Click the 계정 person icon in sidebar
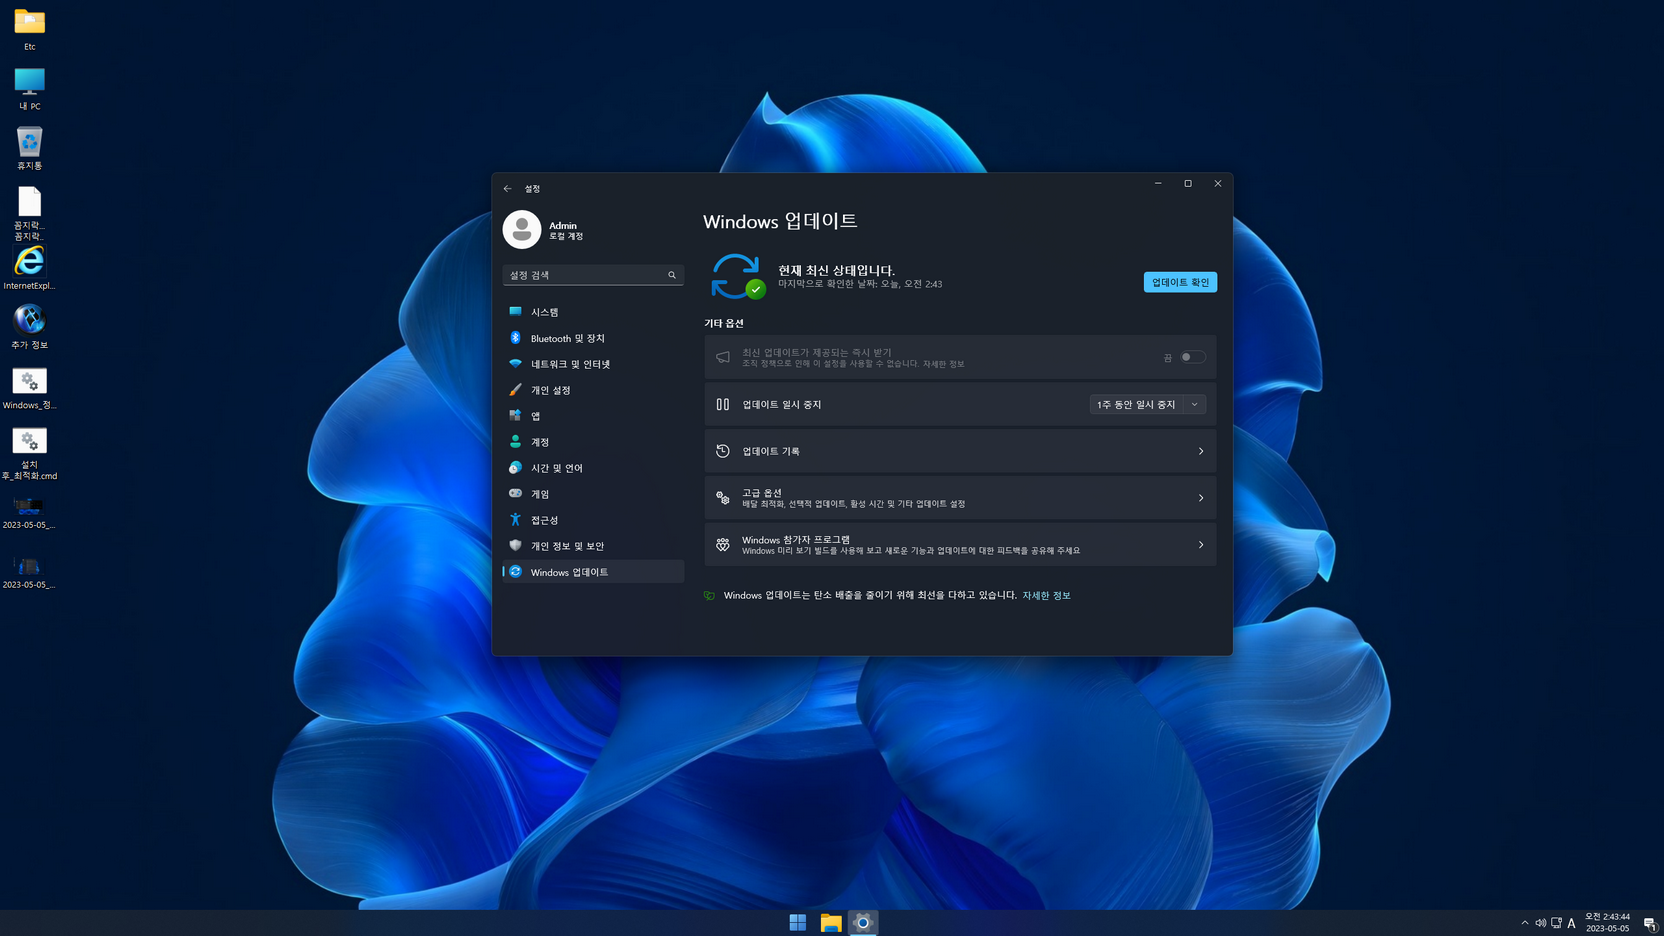The height and width of the screenshot is (936, 1664). [515, 442]
